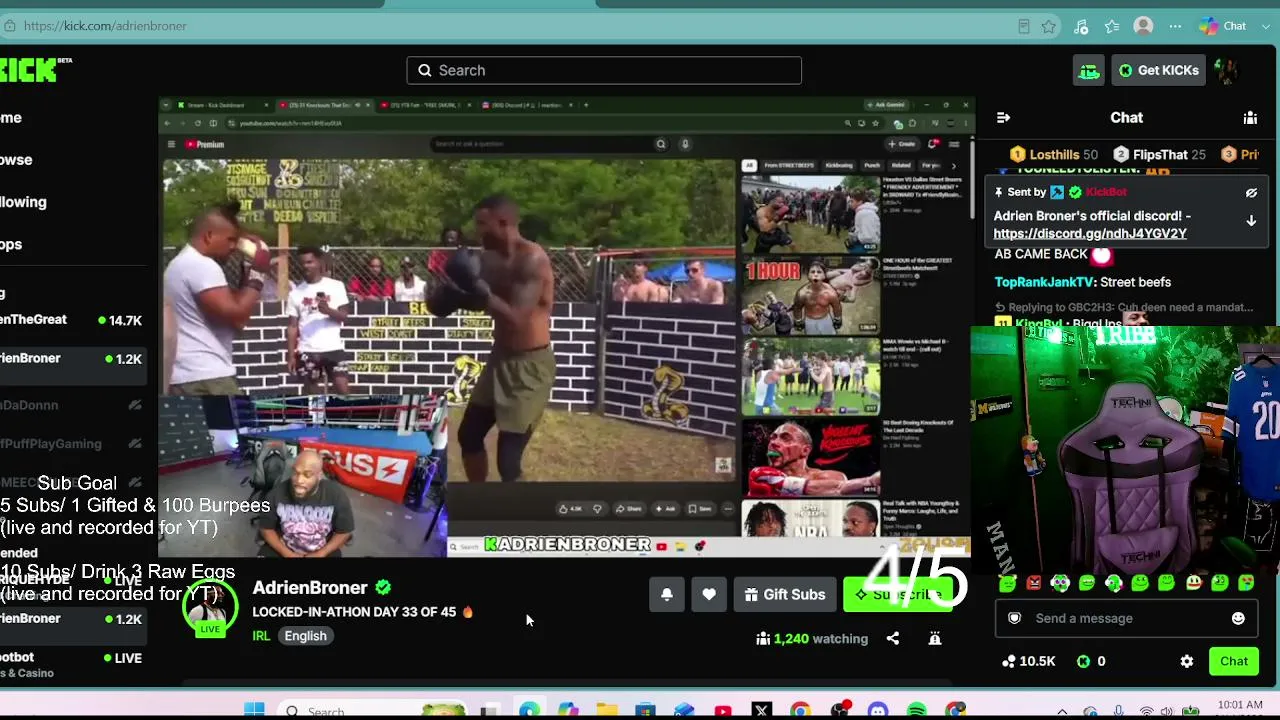Open the IRL category link

click(x=261, y=636)
